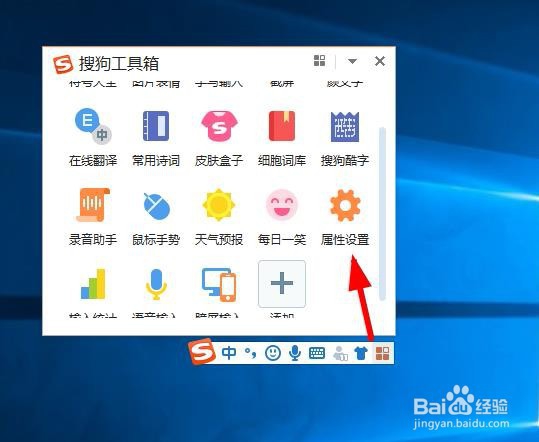Screen dimensions: 539x442
Task: Select the 天气预报 label text
Action: (x=219, y=240)
